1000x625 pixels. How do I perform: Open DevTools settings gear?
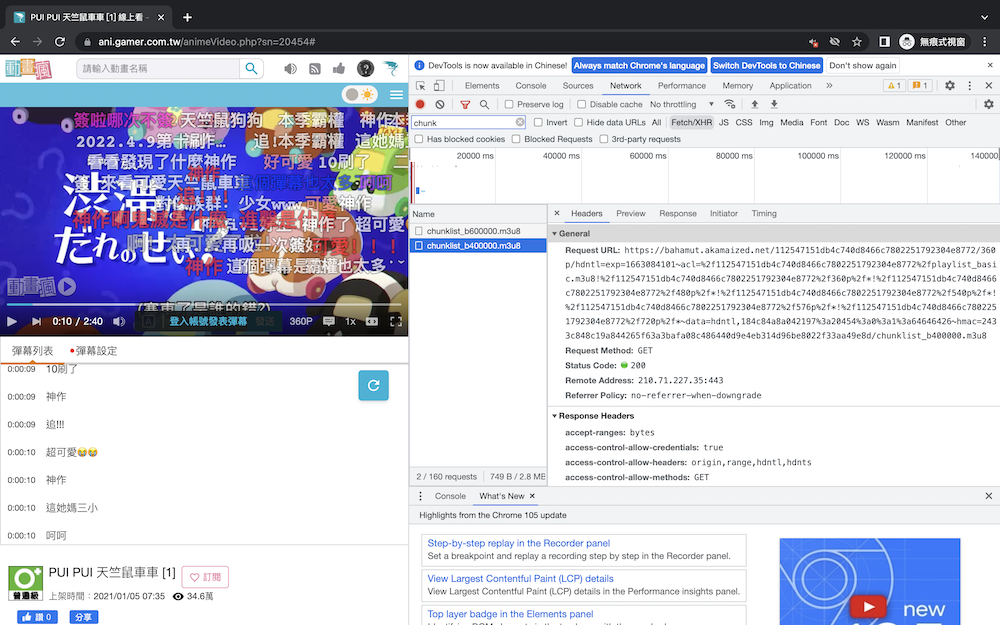click(x=950, y=85)
